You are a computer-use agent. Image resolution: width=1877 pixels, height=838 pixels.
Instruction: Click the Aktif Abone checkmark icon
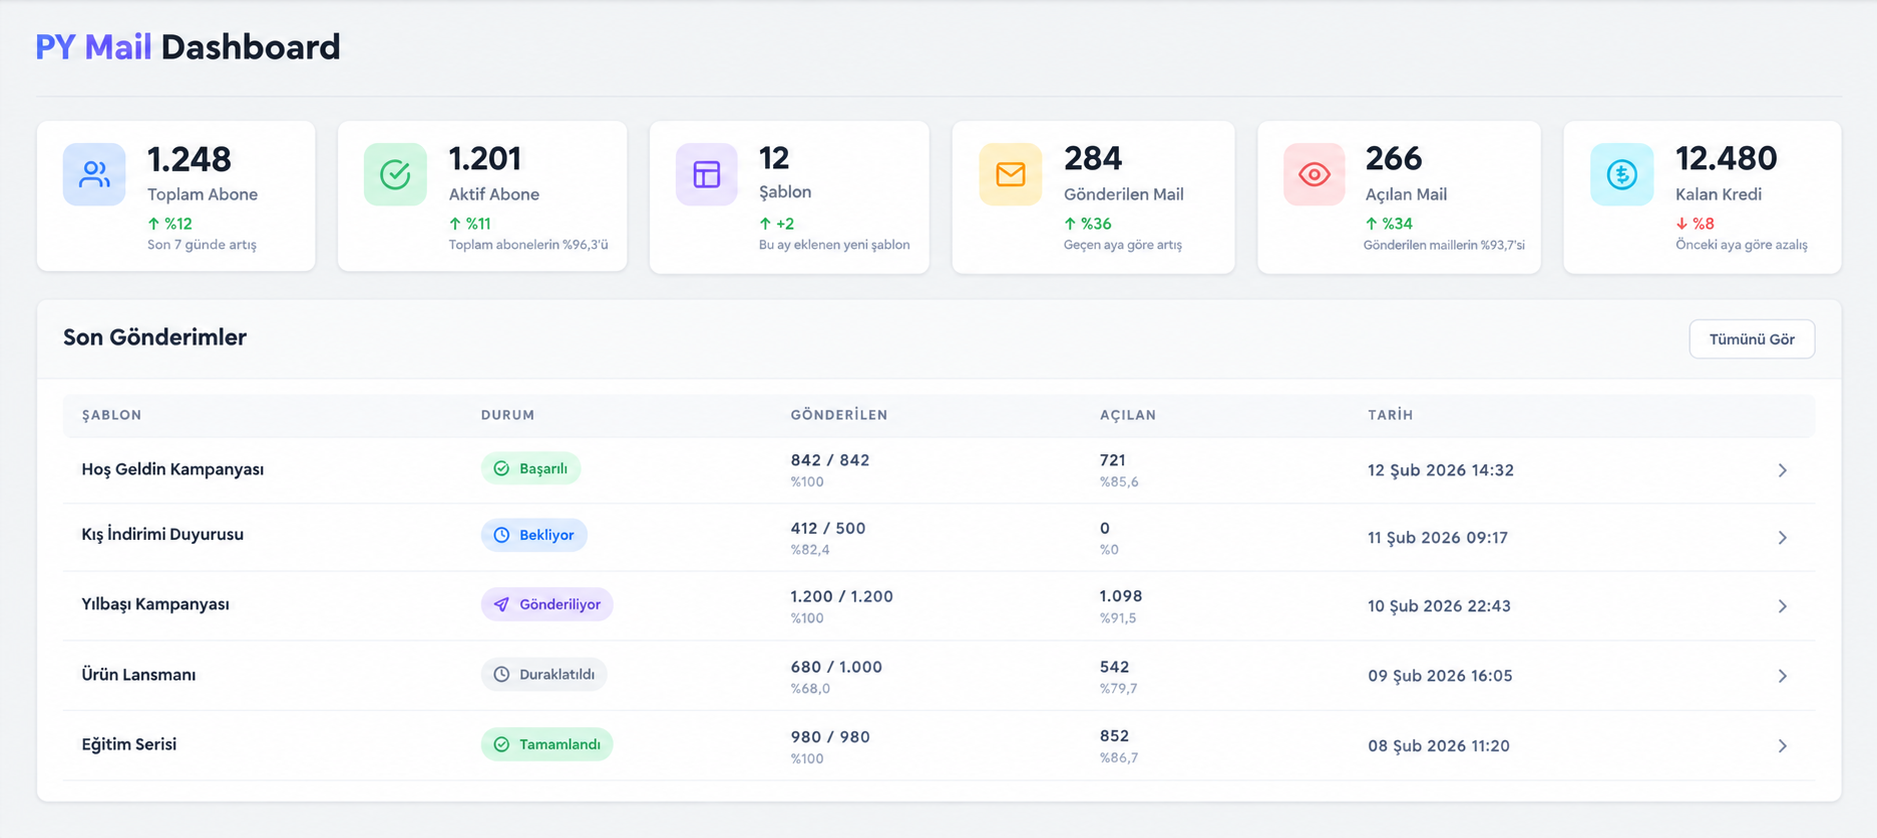395,174
